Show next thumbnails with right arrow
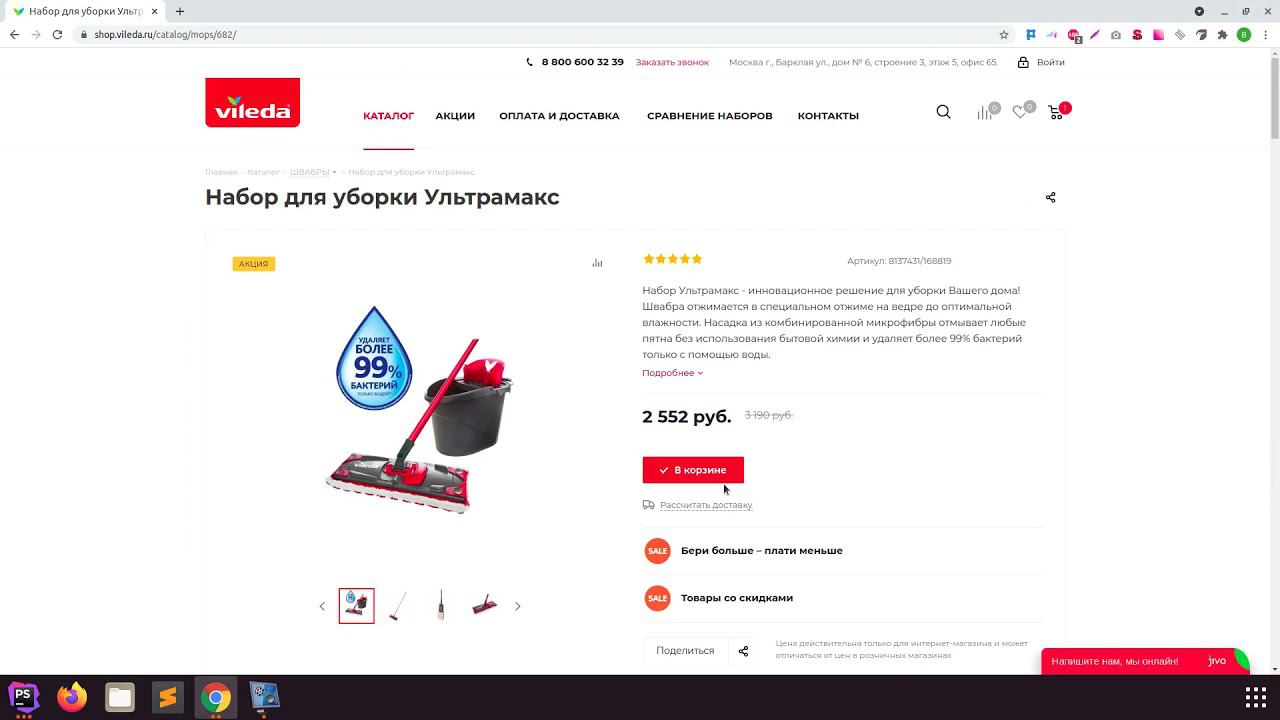This screenshot has width=1280, height=720. coord(517,606)
